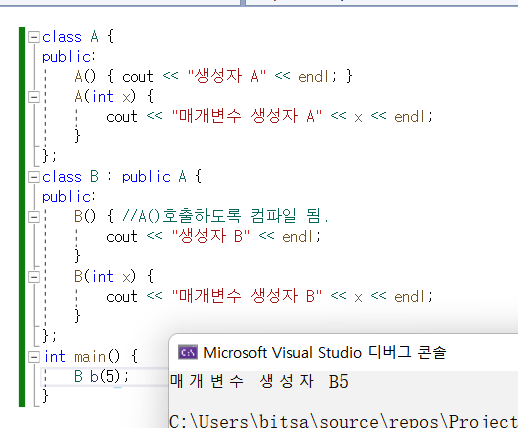Click the string "생성자 B" in code
This screenshot has width=518, height=428.
pos(211,236)
